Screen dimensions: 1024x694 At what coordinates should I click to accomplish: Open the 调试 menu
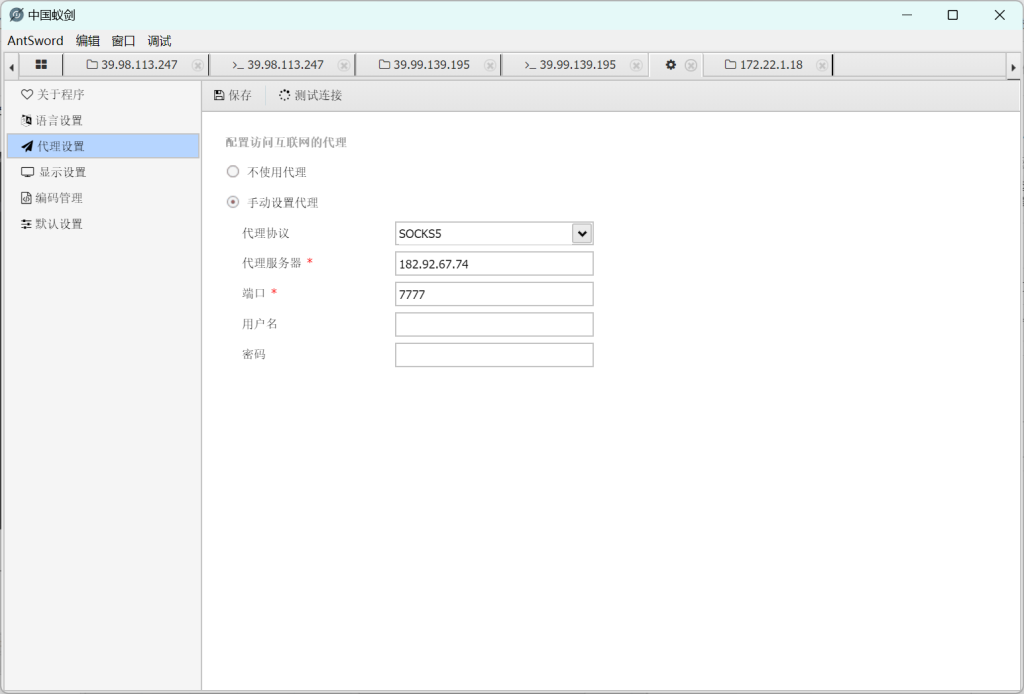159,41
